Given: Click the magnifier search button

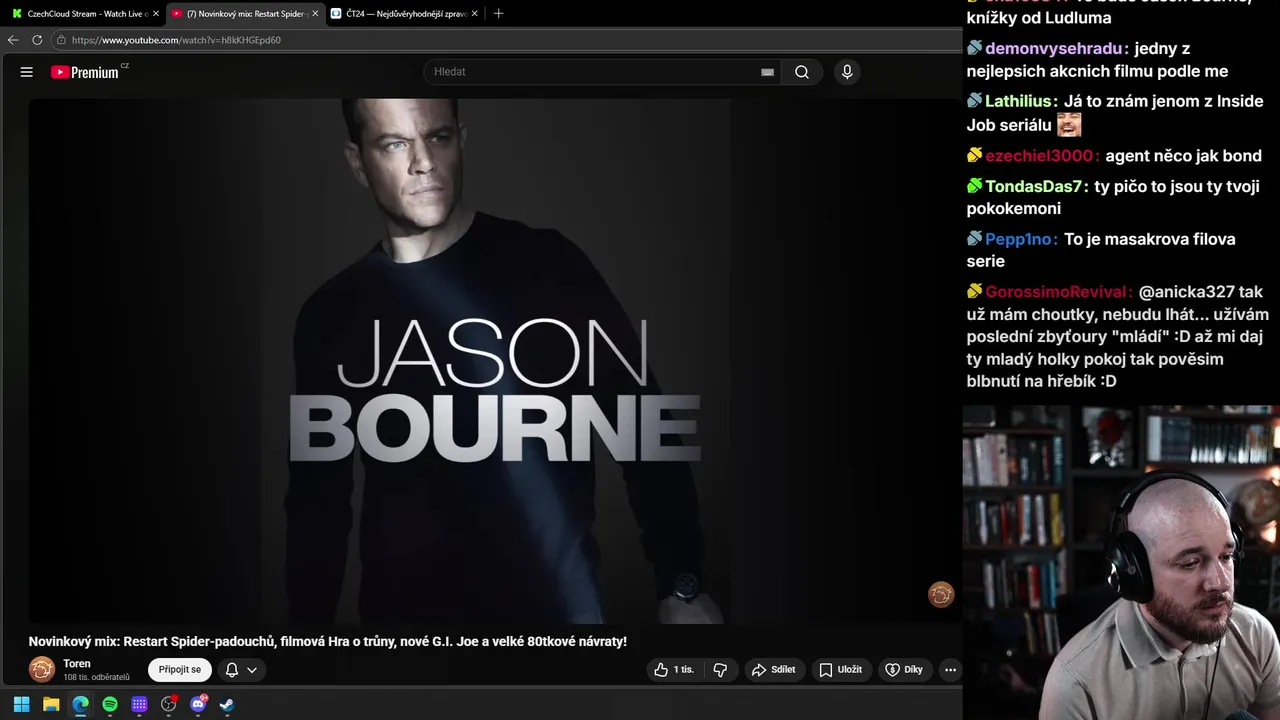Looking at the screenshot, I should (x=802, y=72).
